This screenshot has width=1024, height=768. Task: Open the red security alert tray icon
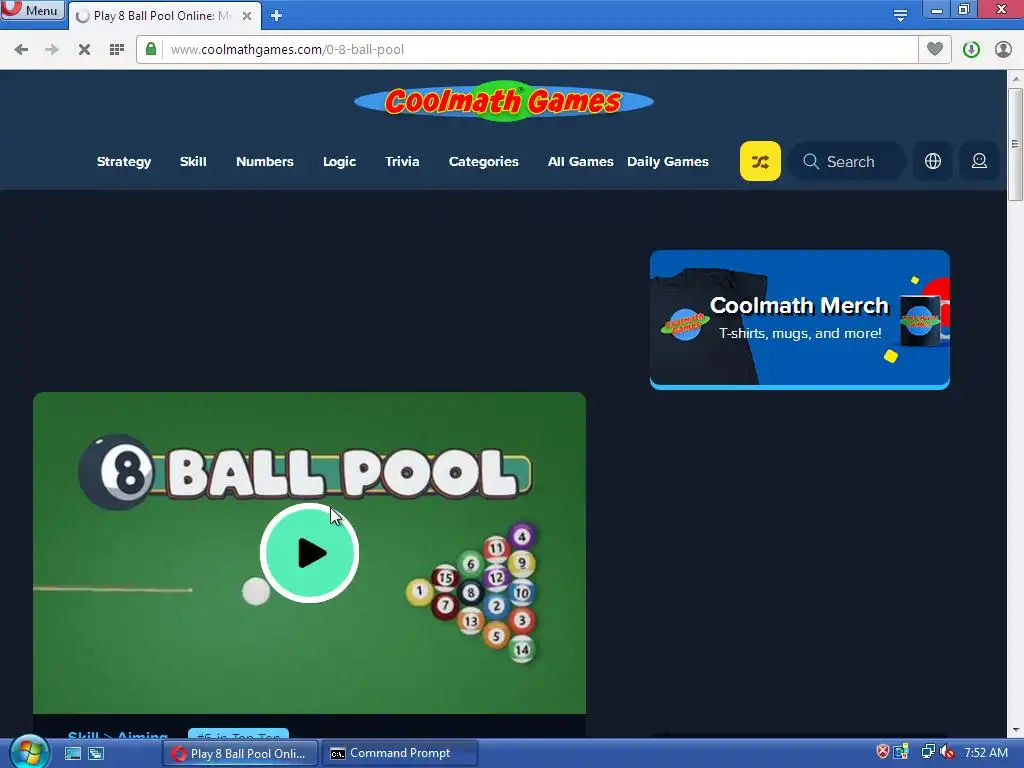click(x=883, y=752)
